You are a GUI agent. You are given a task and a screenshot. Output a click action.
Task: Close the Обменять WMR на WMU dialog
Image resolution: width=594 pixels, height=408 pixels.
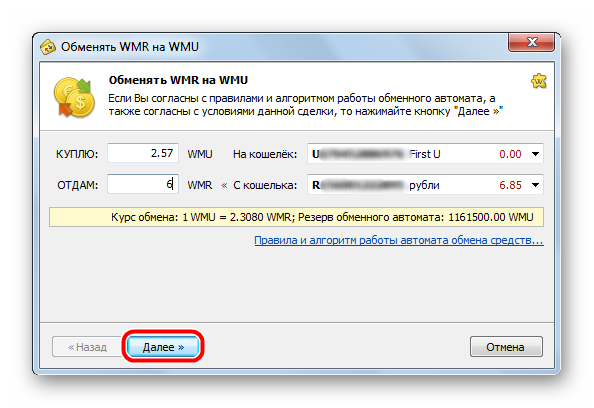pyautogui.click(x=531, y=42)
